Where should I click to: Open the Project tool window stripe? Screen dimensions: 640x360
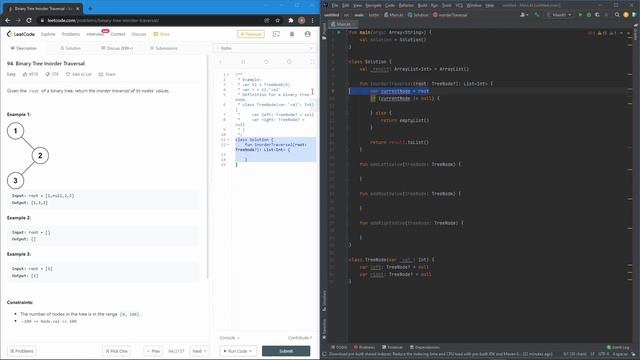click(324, 31)
